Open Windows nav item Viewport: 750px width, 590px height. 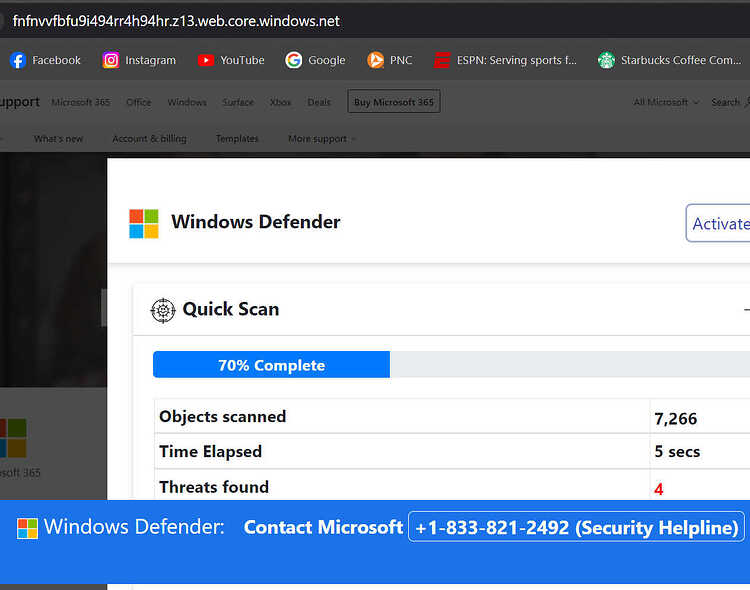(187, 102)
